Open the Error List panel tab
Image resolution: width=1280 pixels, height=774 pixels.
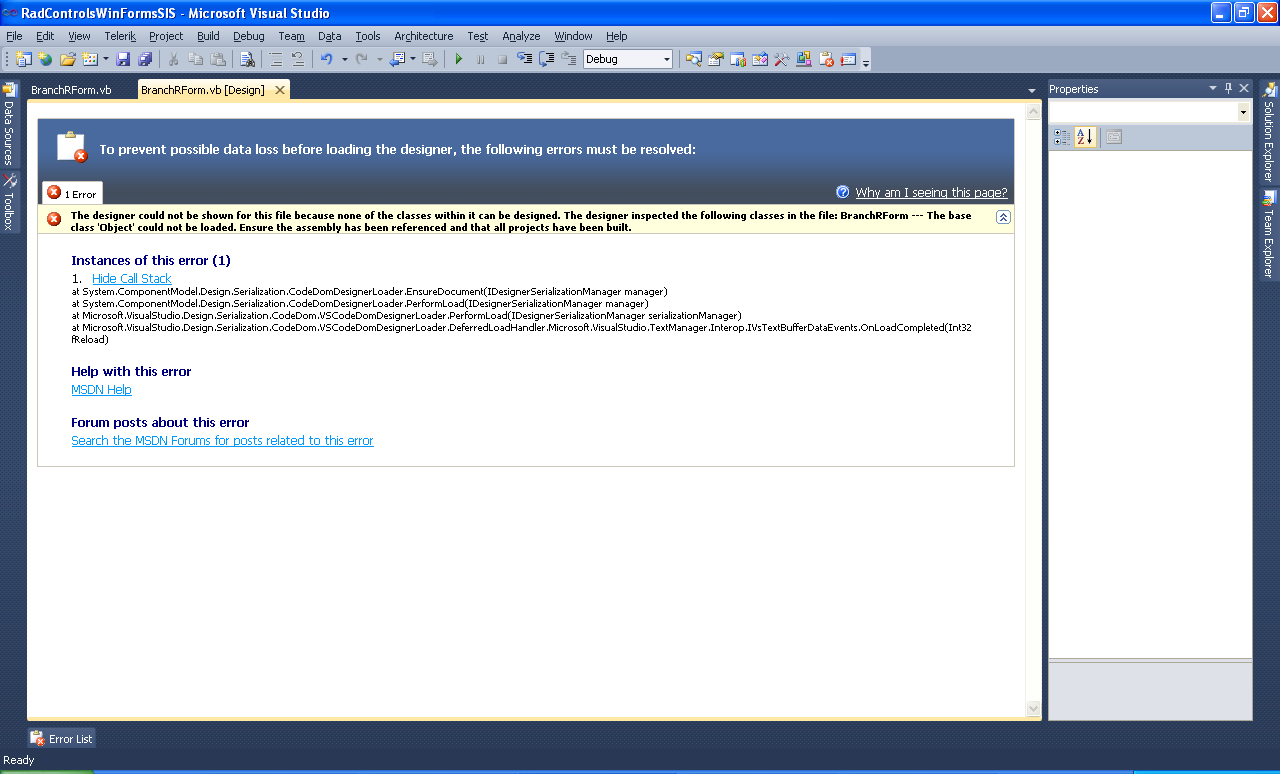tap(62, 739)
